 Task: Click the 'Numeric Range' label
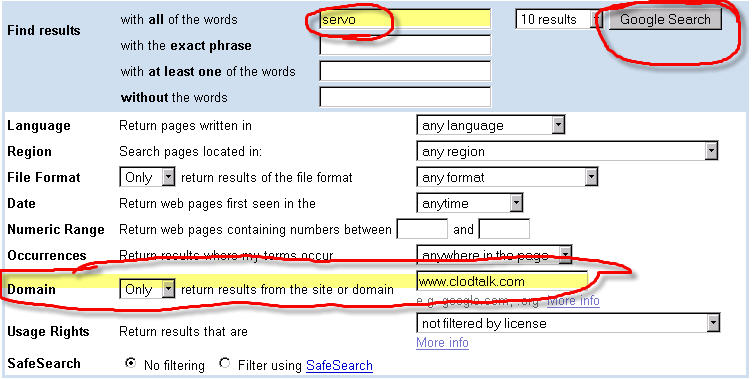(x=56, y=230)
